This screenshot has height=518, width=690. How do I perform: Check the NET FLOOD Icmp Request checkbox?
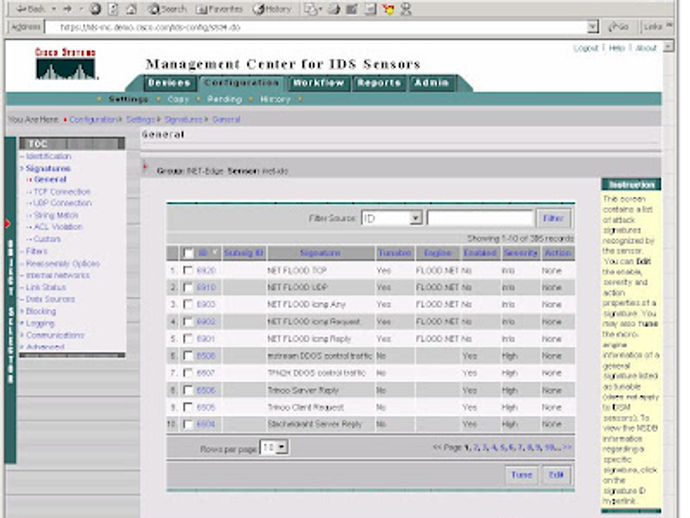pos(188,322)
